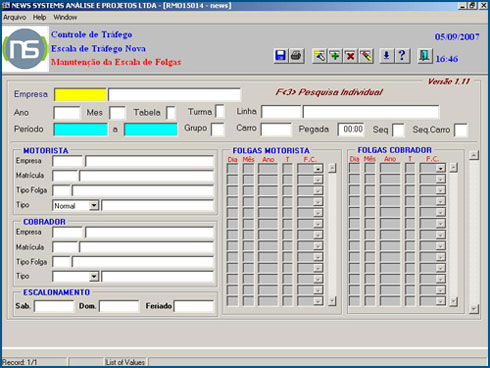Click the Motorista Matrícula code field
This screenshot has height=368, width=490.
coord(65,176)
